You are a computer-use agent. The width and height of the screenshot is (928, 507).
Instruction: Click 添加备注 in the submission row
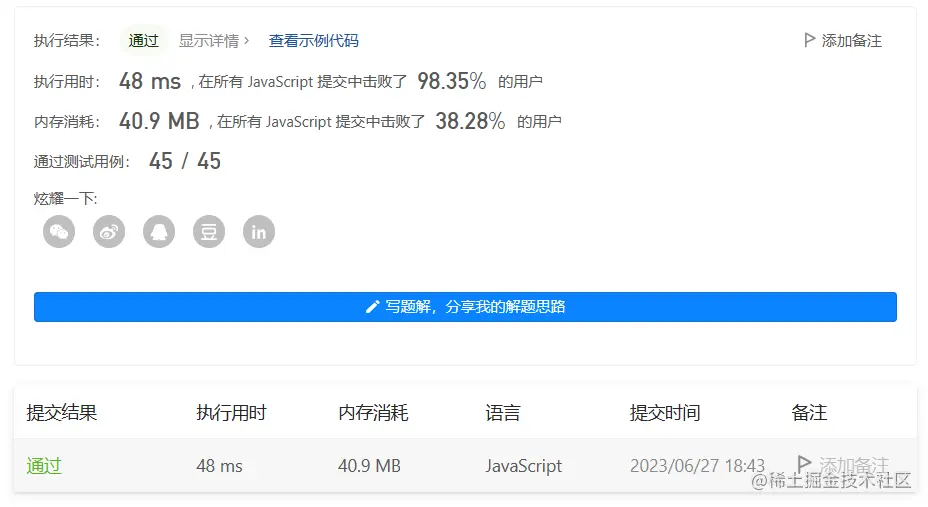[853, 465]
